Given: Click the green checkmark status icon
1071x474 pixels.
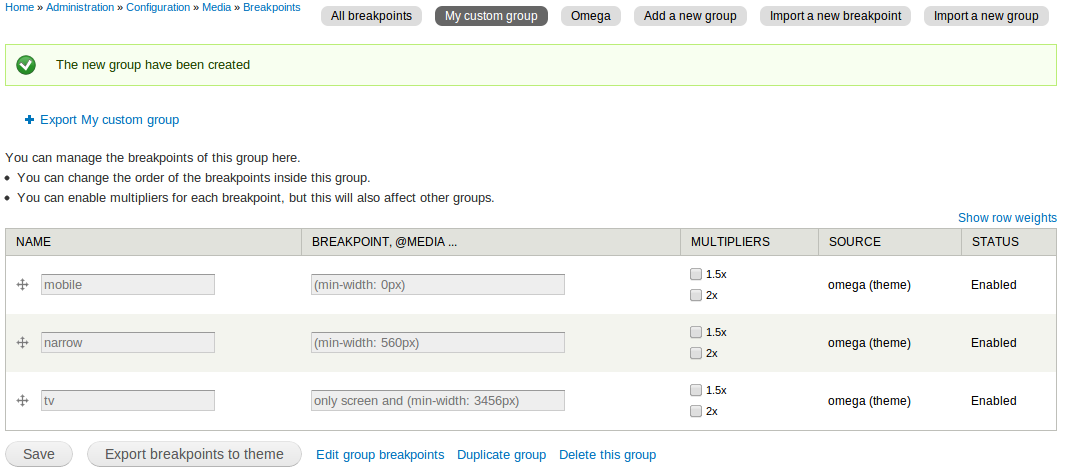Looking at the screenshot, I should click(26, 65).
